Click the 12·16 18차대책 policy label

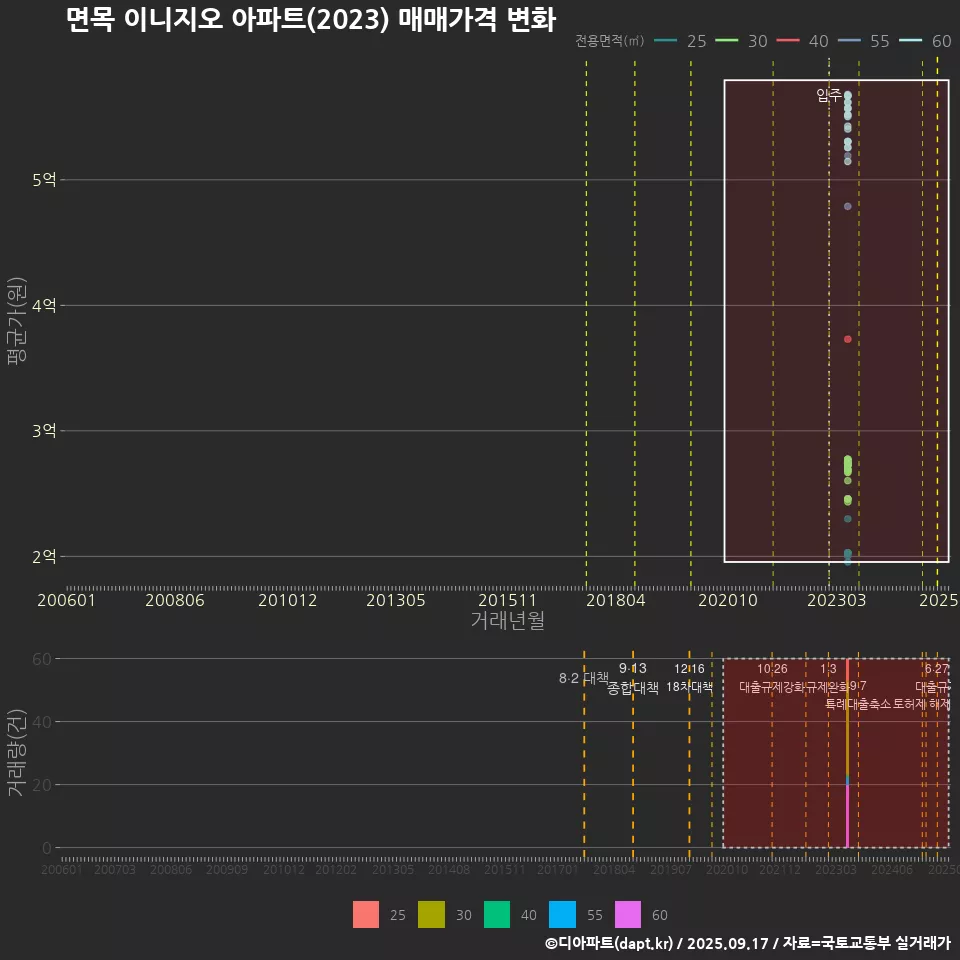click(x=689, y=679)
